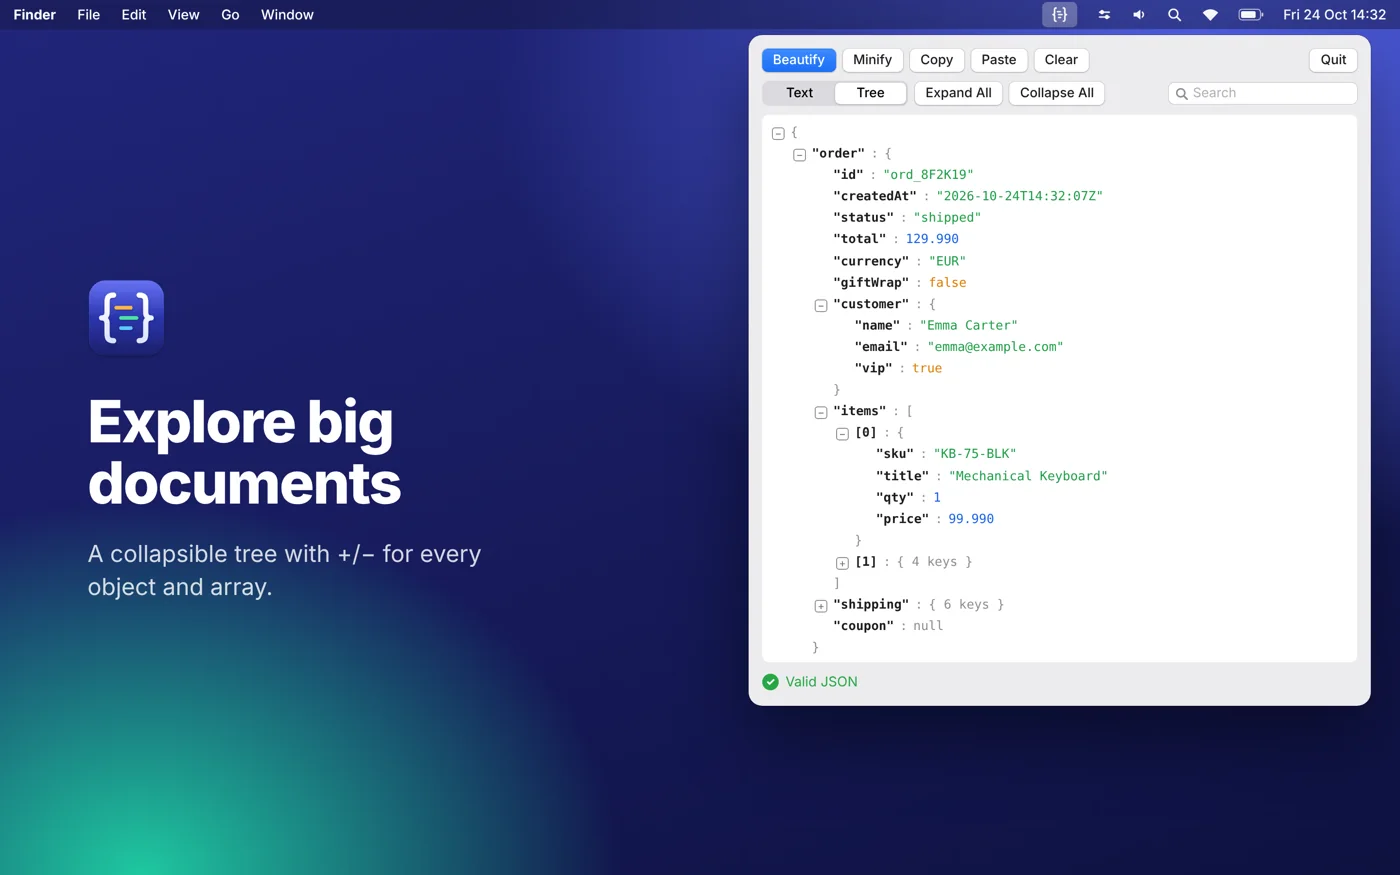The width and height of the screenshot is (1400, 875).
Task: Click the Beautify button
Action: (799, 60)
